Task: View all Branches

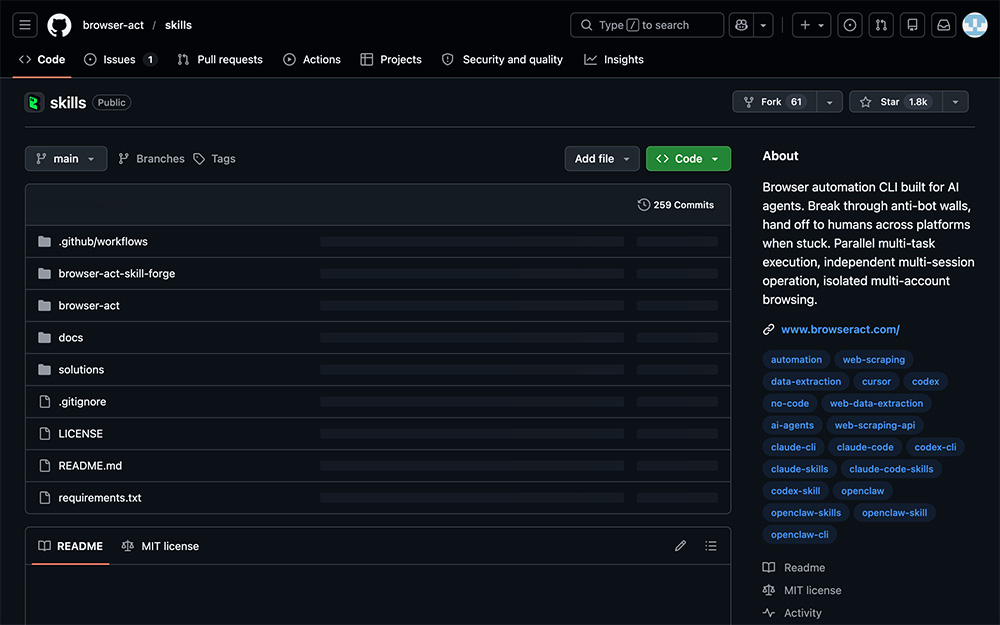Action: [151, 159]
